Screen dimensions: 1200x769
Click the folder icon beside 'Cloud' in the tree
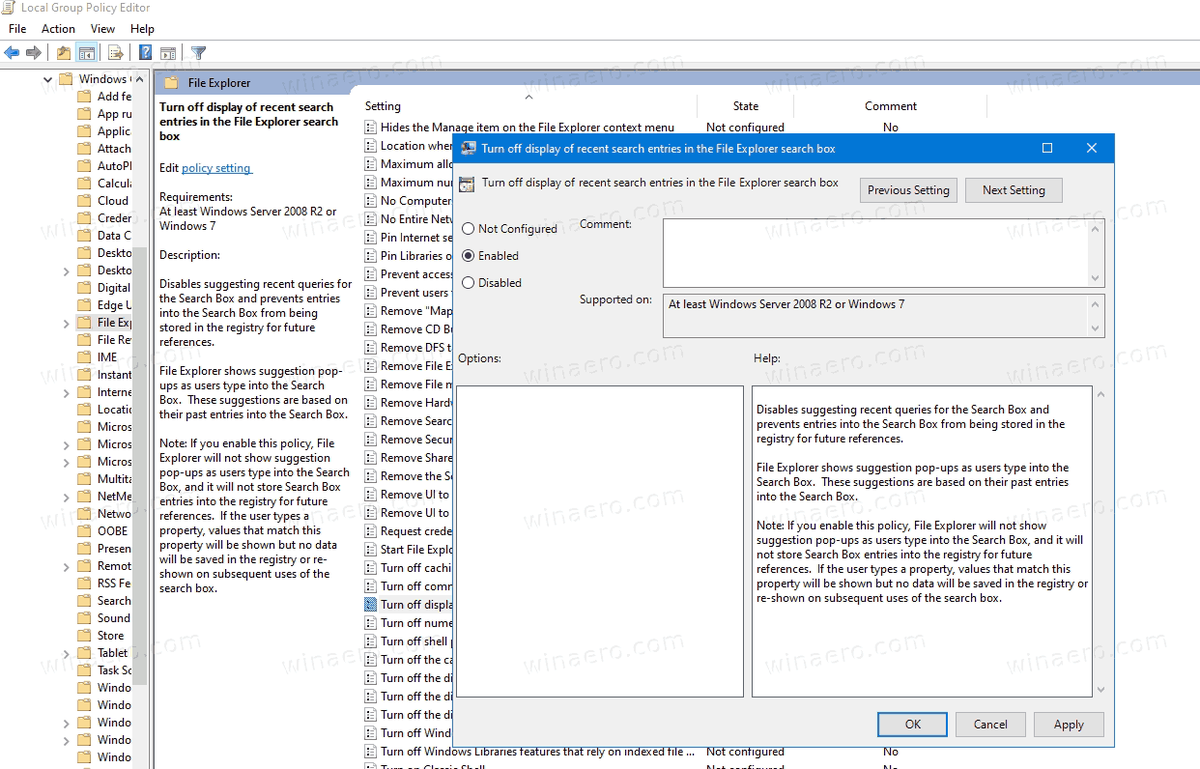85,201
